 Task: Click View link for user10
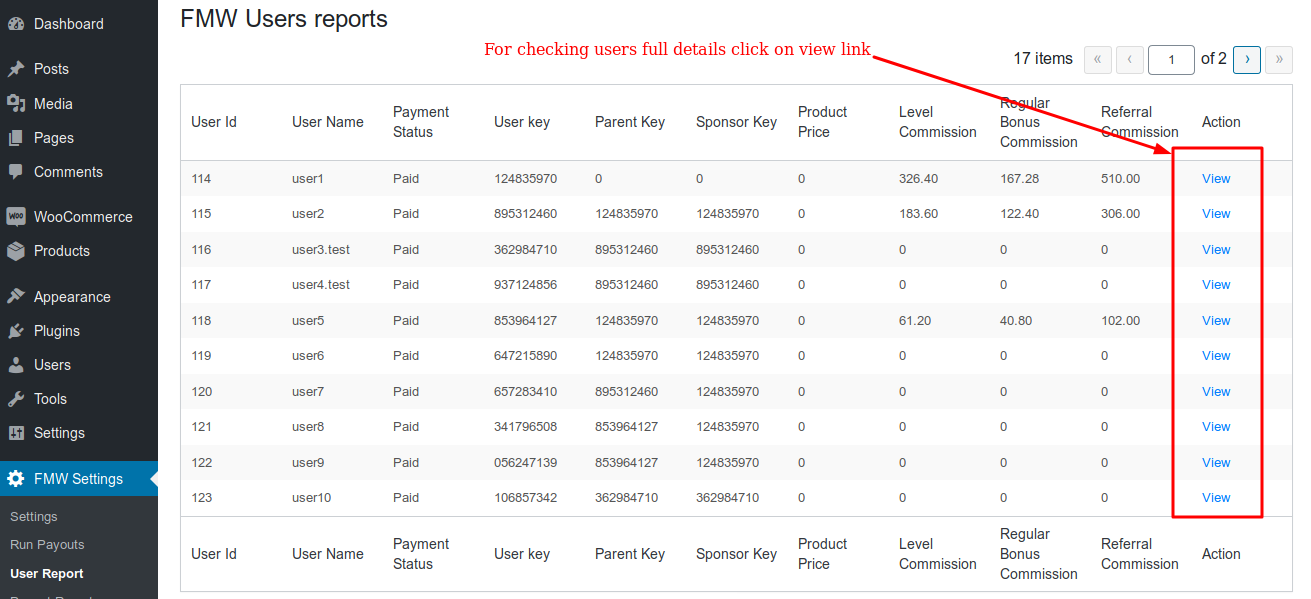pos(1216,498)
